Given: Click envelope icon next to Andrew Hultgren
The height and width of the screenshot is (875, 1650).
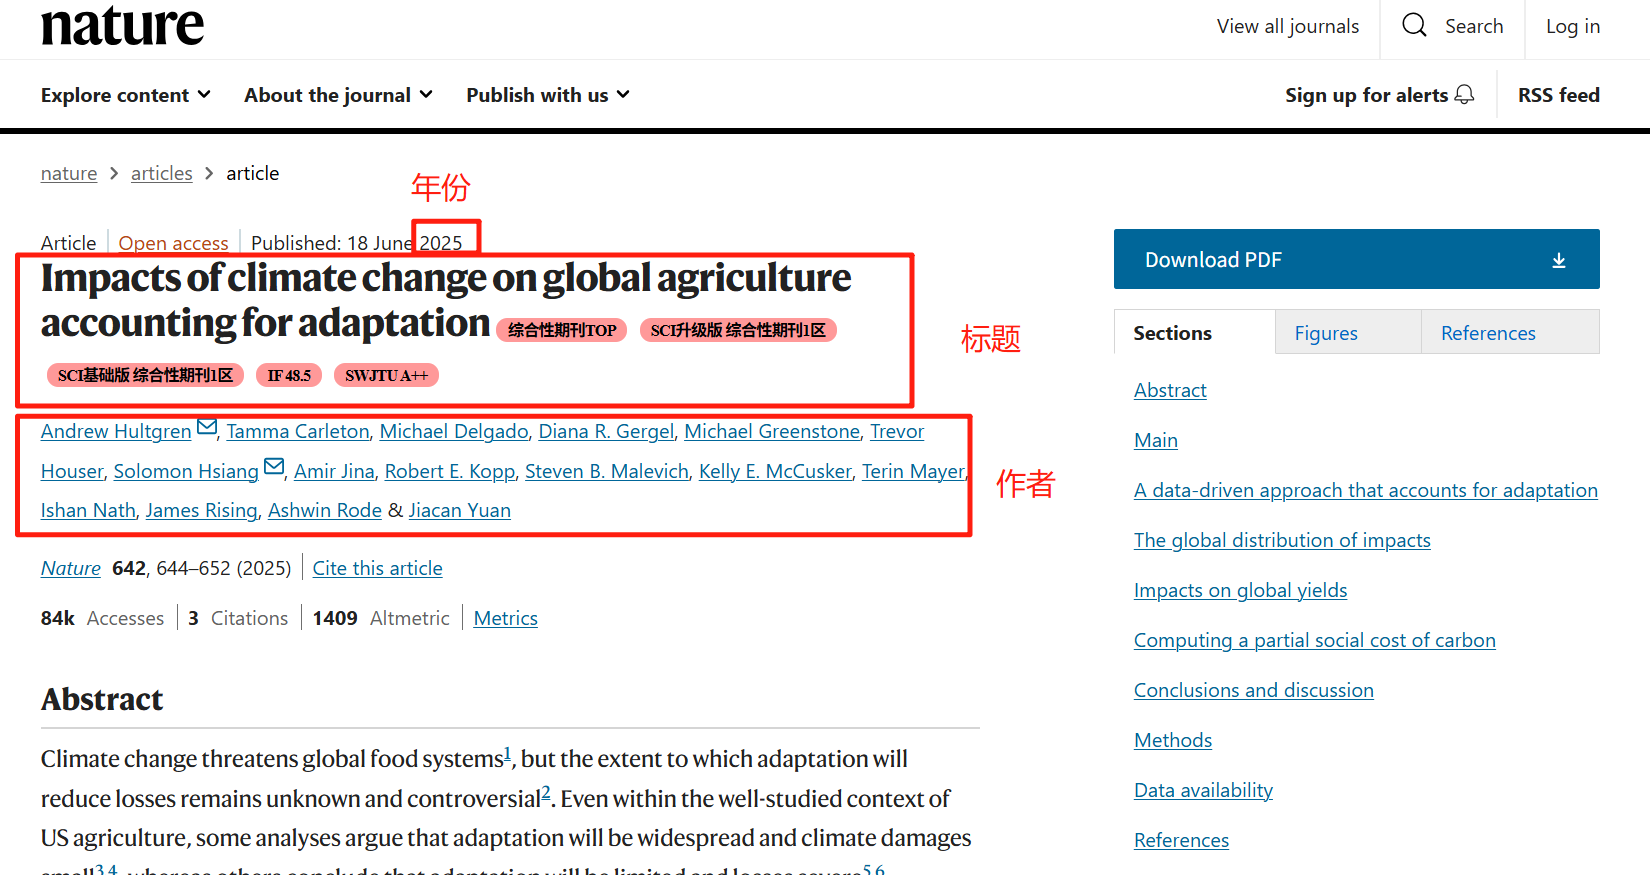Looking at the screenshot, I should 207,428.
